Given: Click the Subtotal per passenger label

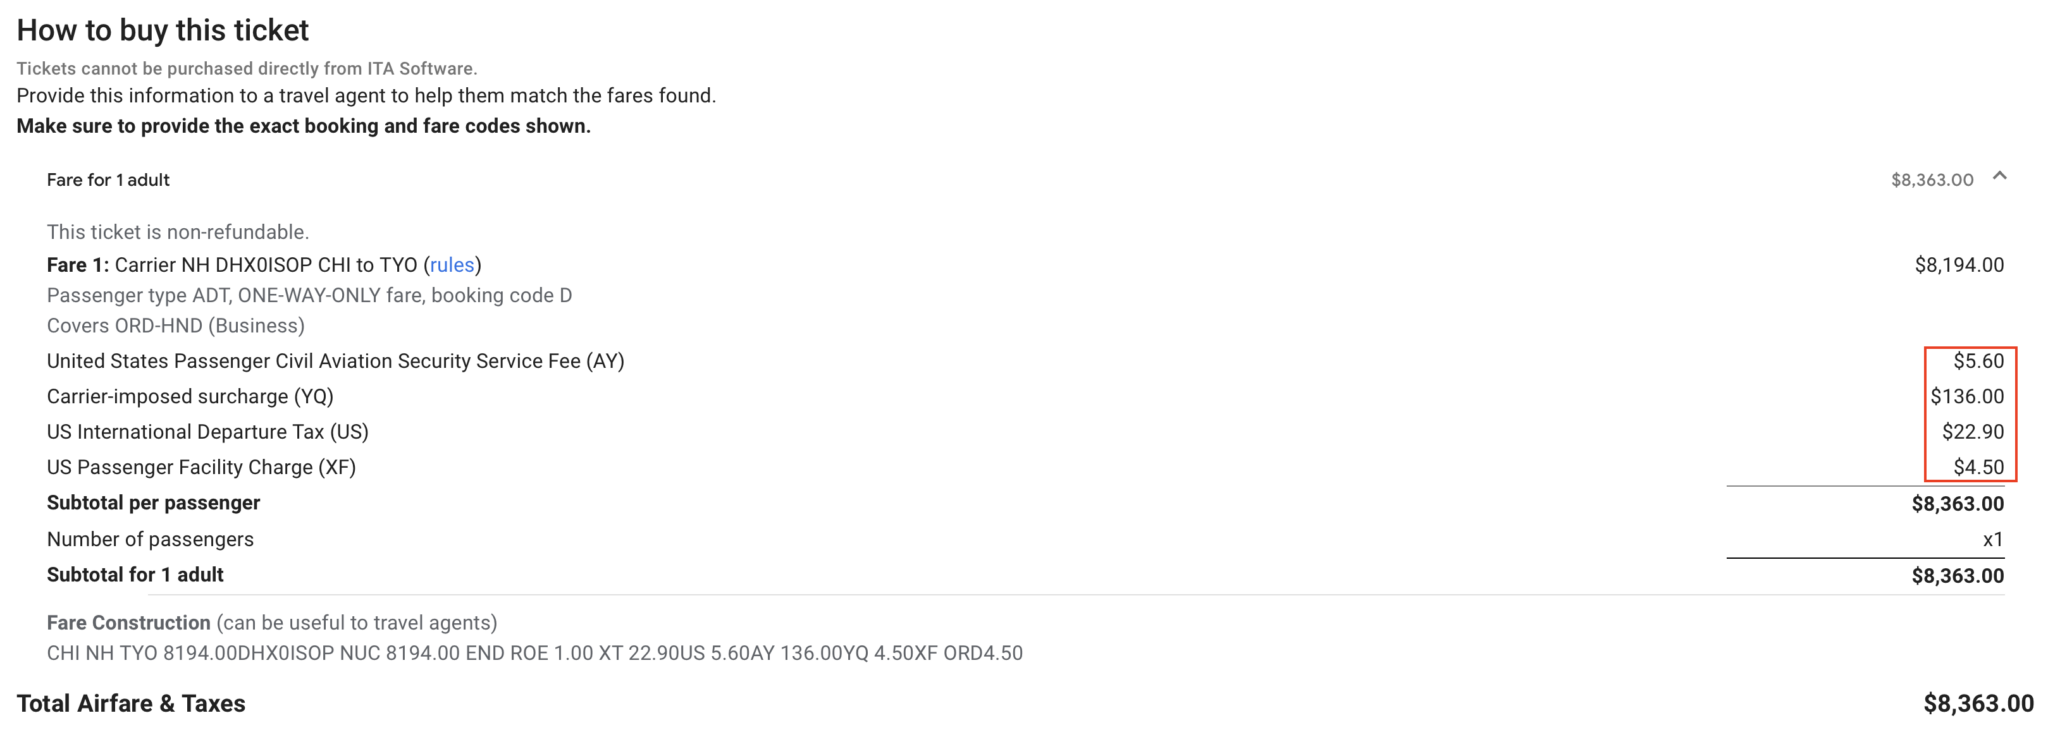Looking at the screenshot, I should point(153,503).
